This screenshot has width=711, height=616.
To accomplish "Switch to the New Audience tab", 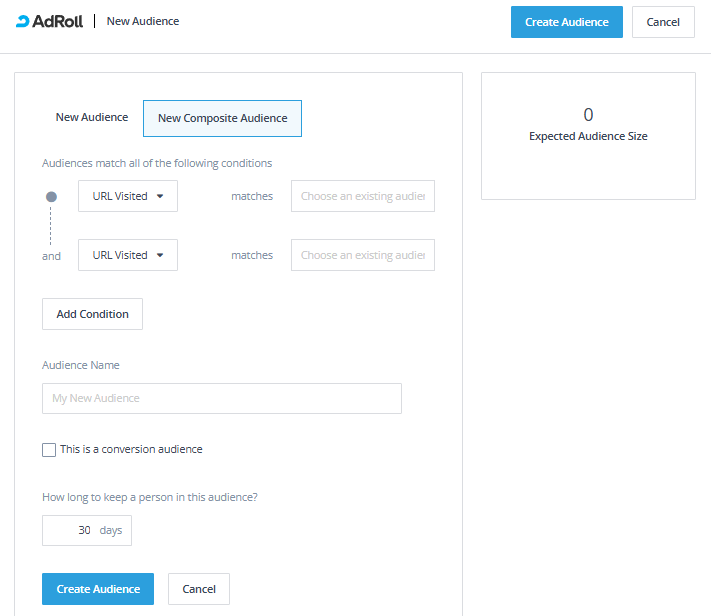I will click(92, 117).
